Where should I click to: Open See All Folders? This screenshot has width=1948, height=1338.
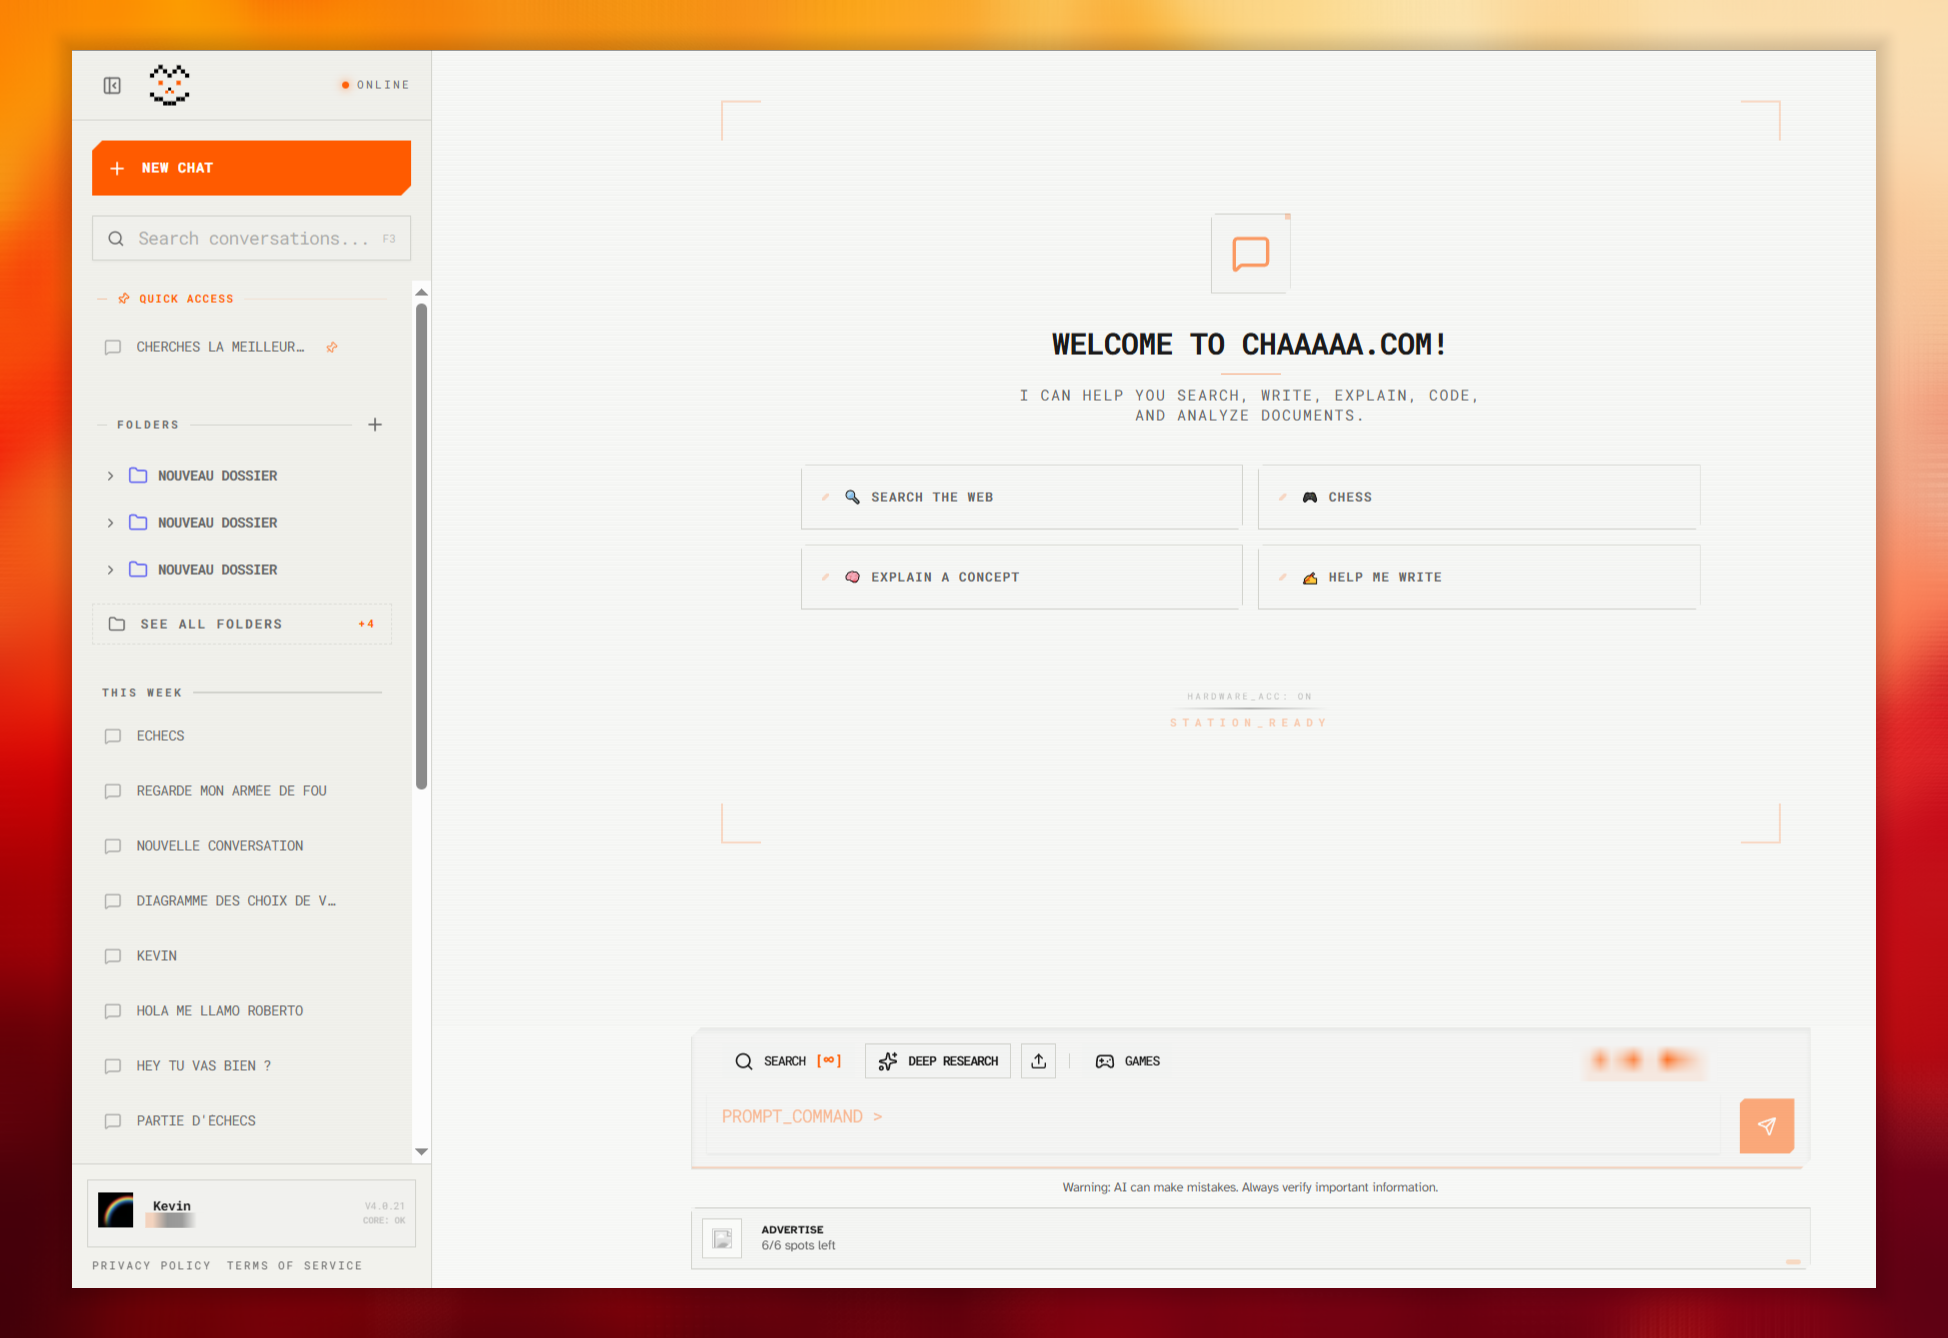[242, 624]
